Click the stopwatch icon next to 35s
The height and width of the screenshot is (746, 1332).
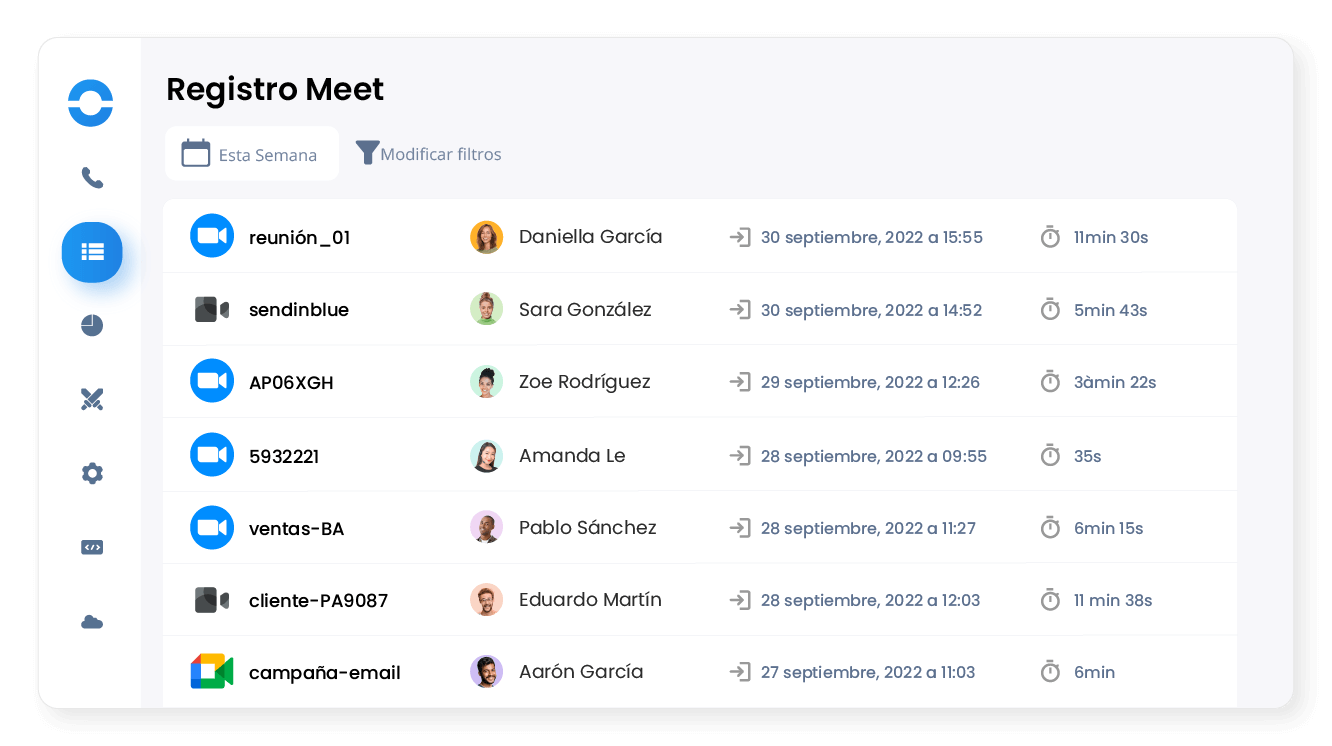[1050, 455]
